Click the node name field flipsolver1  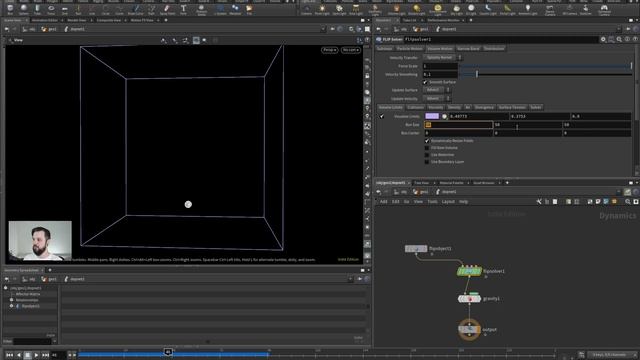501,39
